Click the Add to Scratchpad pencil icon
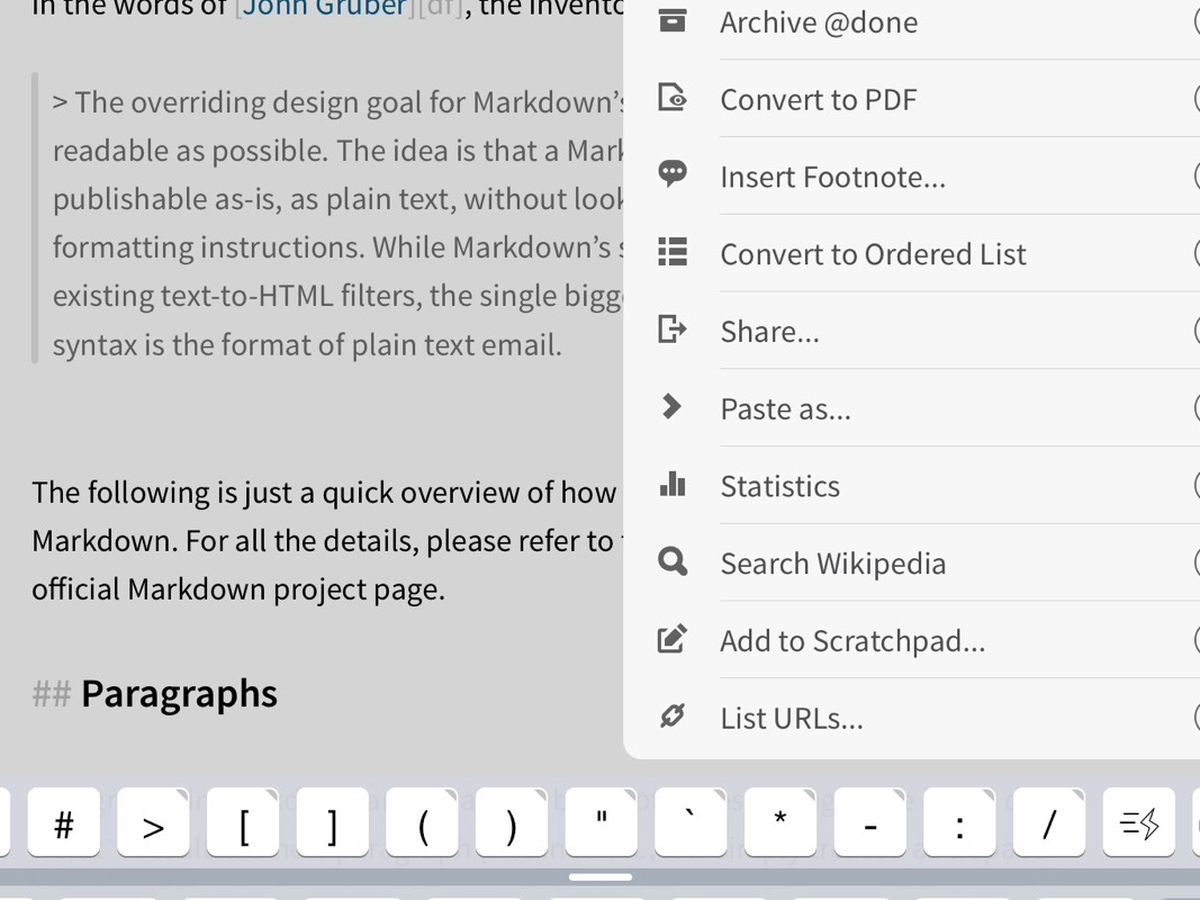 672,639
